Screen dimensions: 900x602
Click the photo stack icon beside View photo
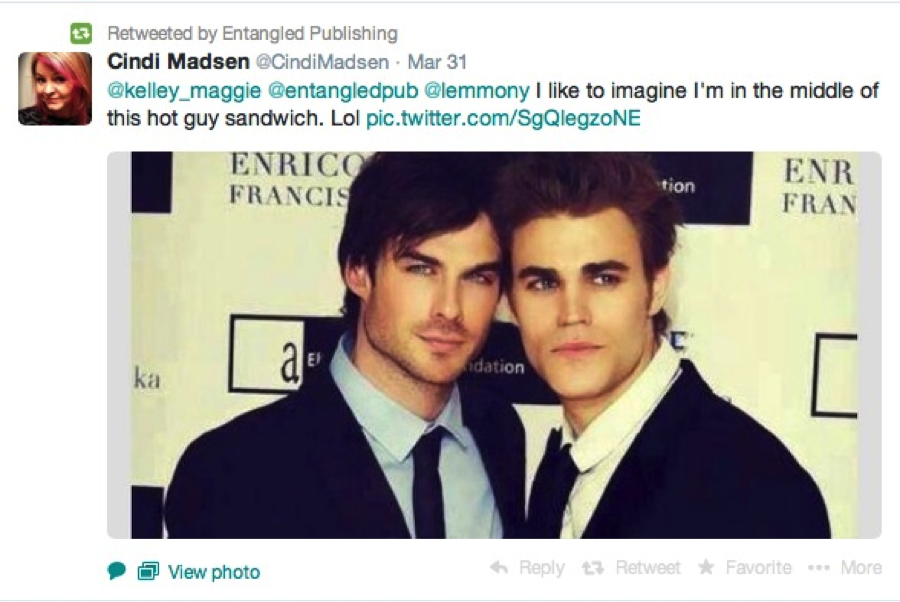(x=148, y=571)
